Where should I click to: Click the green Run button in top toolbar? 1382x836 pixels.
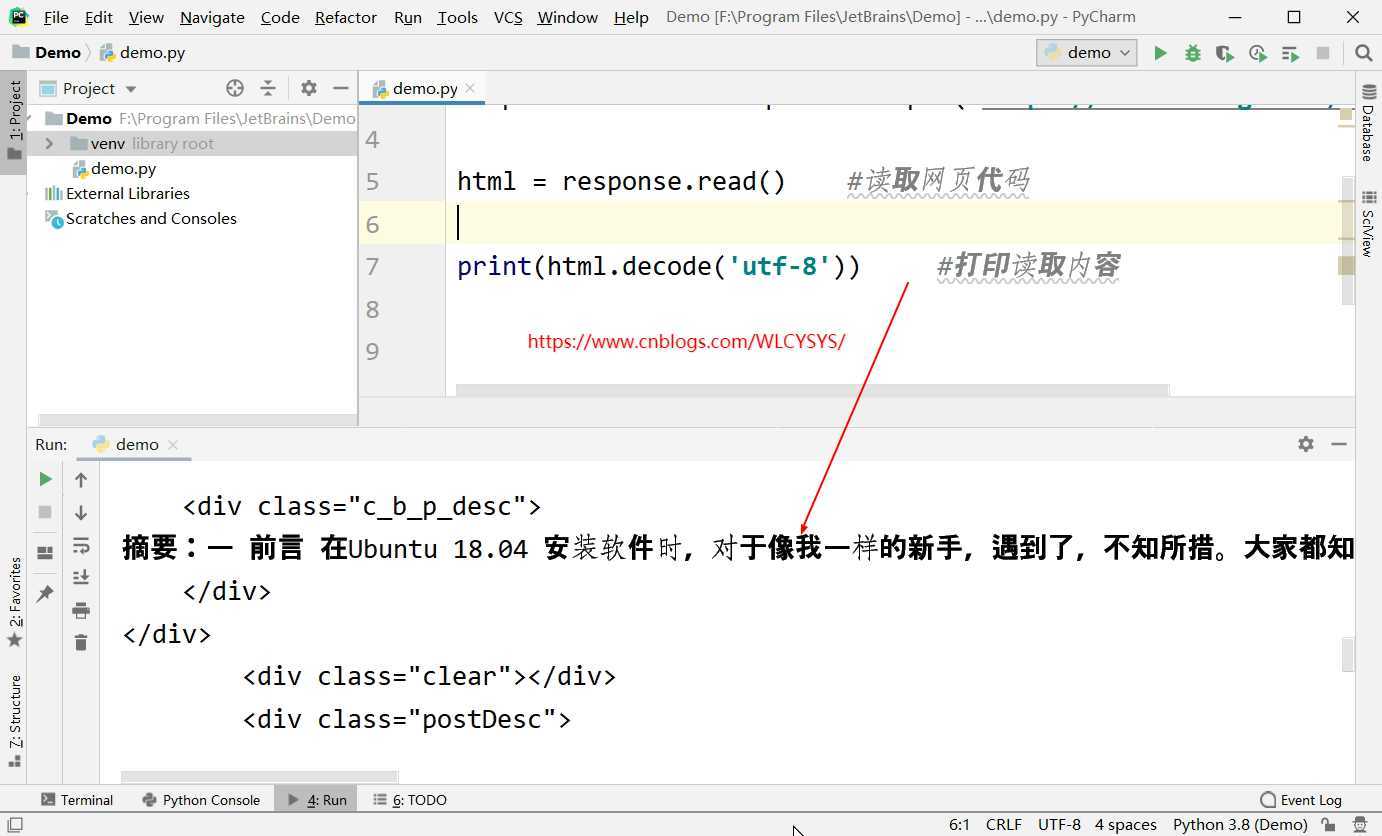coord(1160,53)
